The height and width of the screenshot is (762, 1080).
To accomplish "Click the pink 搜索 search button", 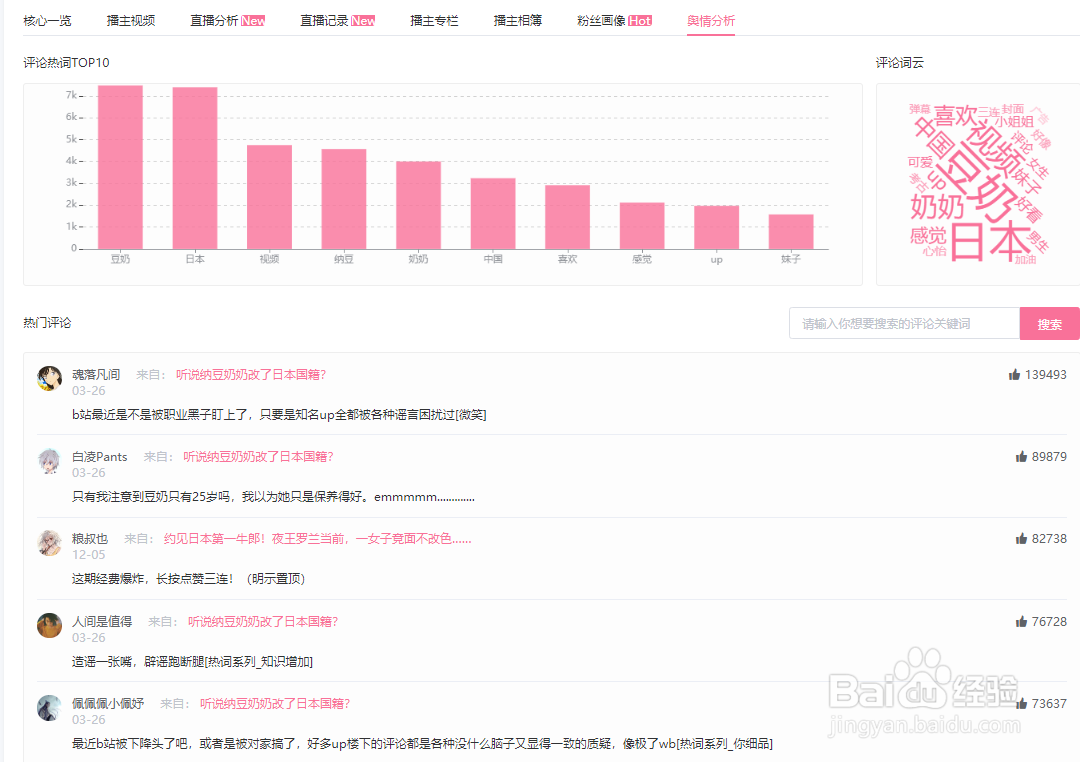I will pos(1049,323).
